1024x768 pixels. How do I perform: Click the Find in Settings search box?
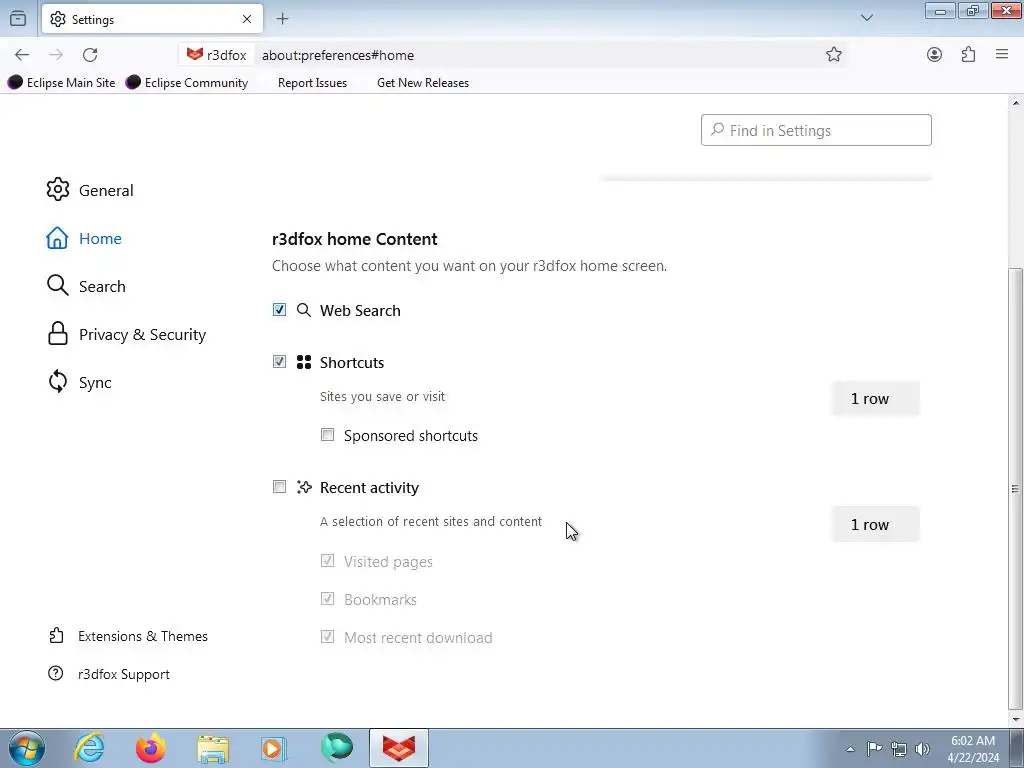click(816, 130)
